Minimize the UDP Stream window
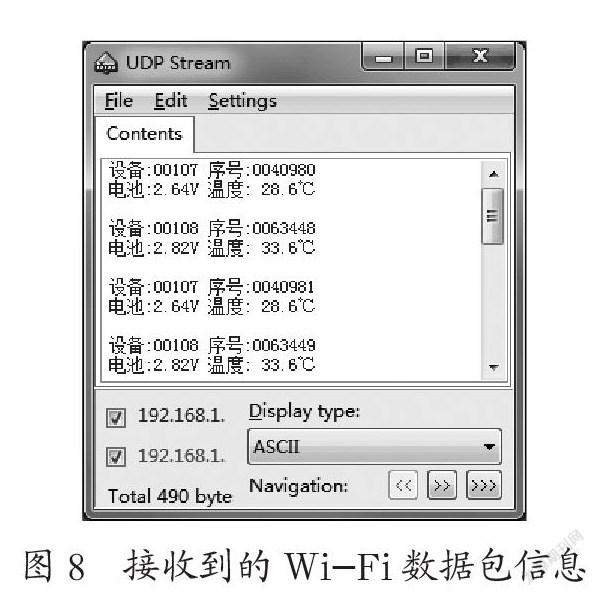This screenshot has width=595, height=596. 383,57
